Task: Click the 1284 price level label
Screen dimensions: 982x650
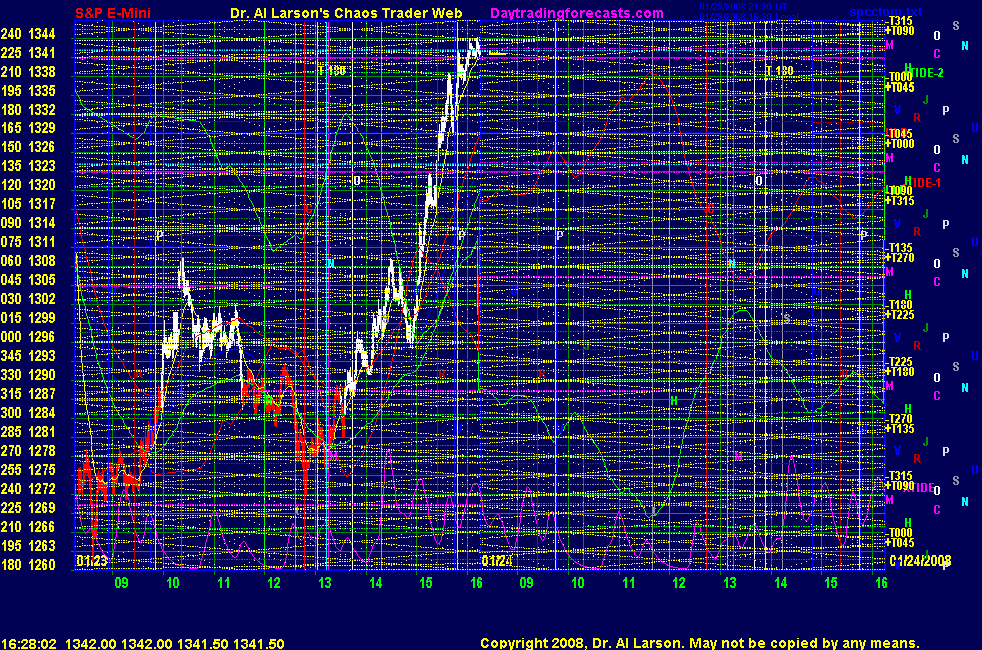Action: pos(41,413)
